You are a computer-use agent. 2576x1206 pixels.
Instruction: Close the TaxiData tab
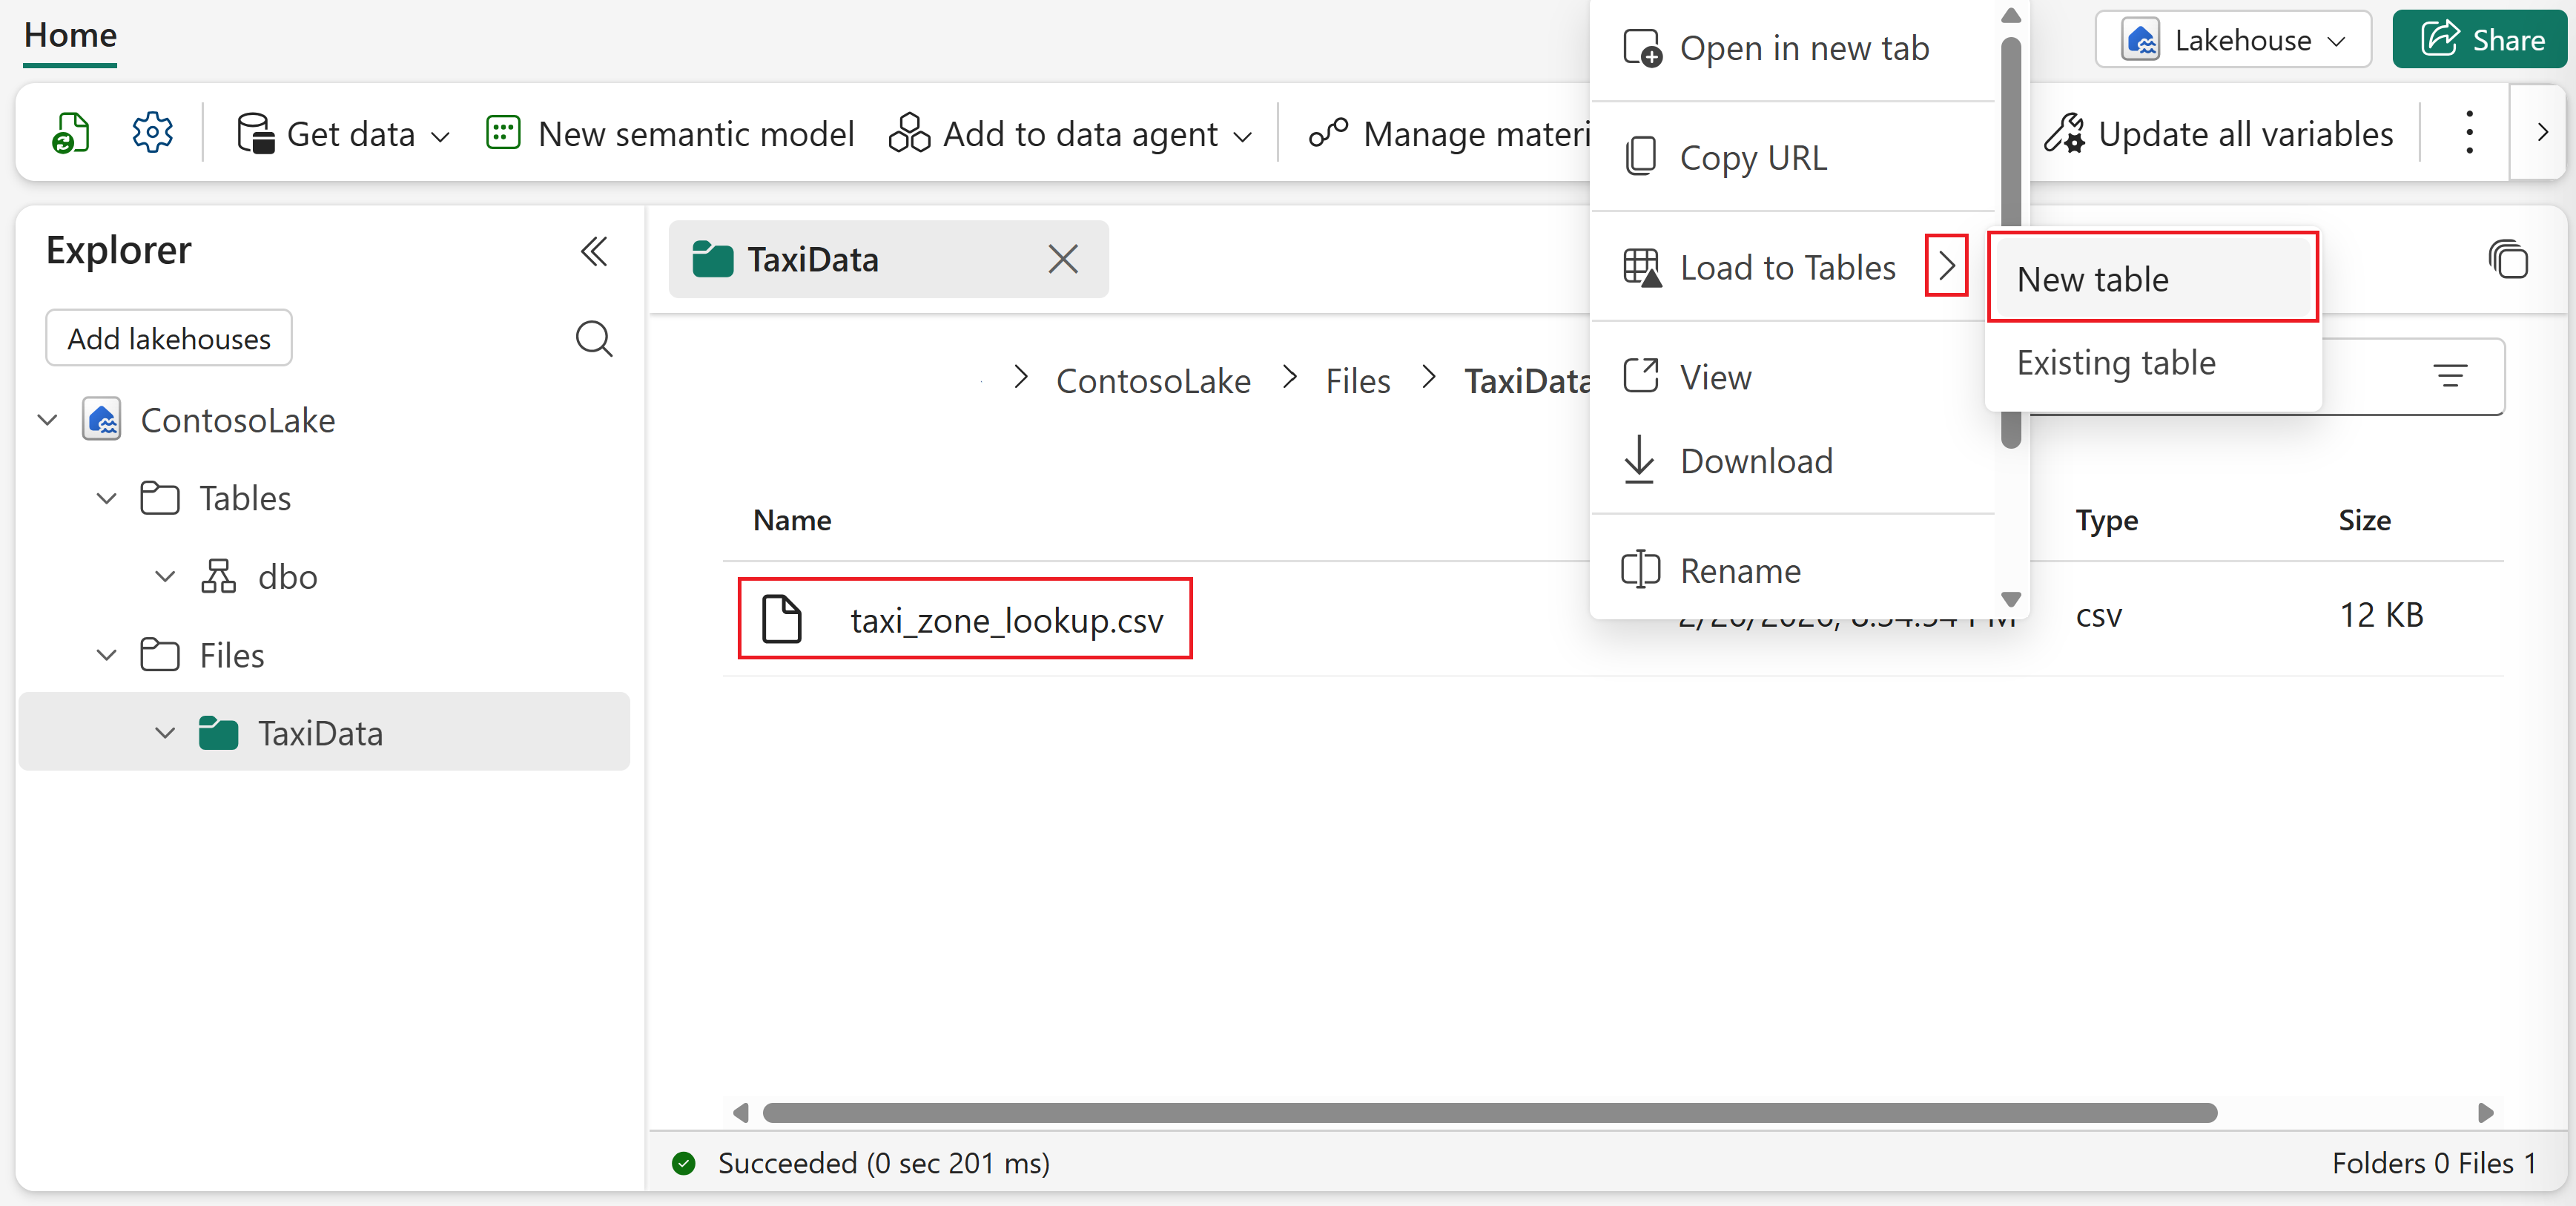[1062, 260]
